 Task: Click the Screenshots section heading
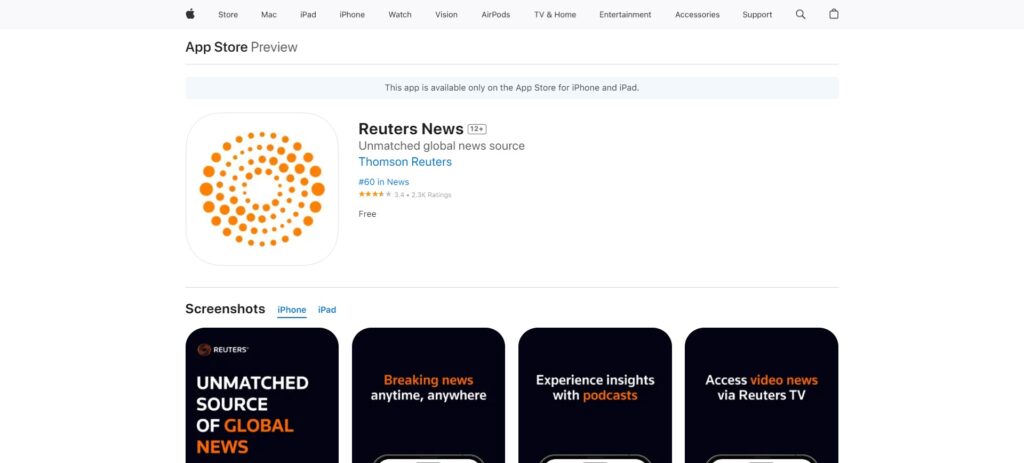coord(225,309)
